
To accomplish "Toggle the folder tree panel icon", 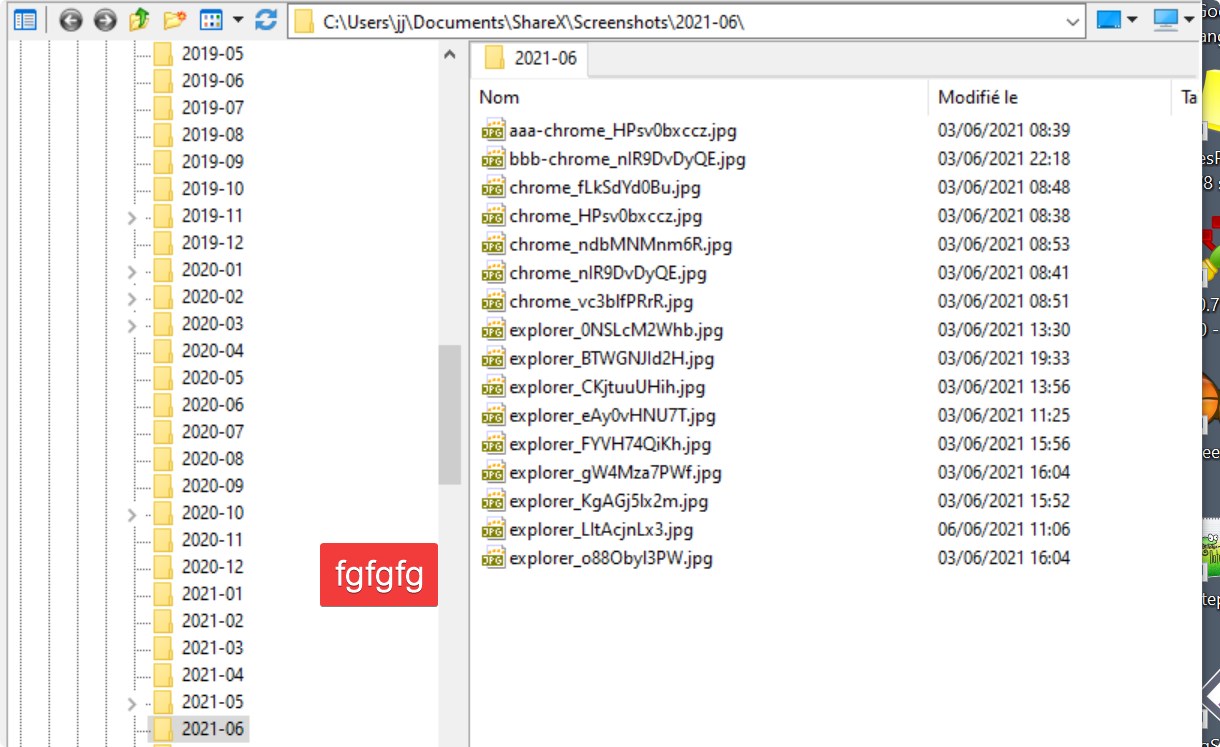I will pos(25,20).
